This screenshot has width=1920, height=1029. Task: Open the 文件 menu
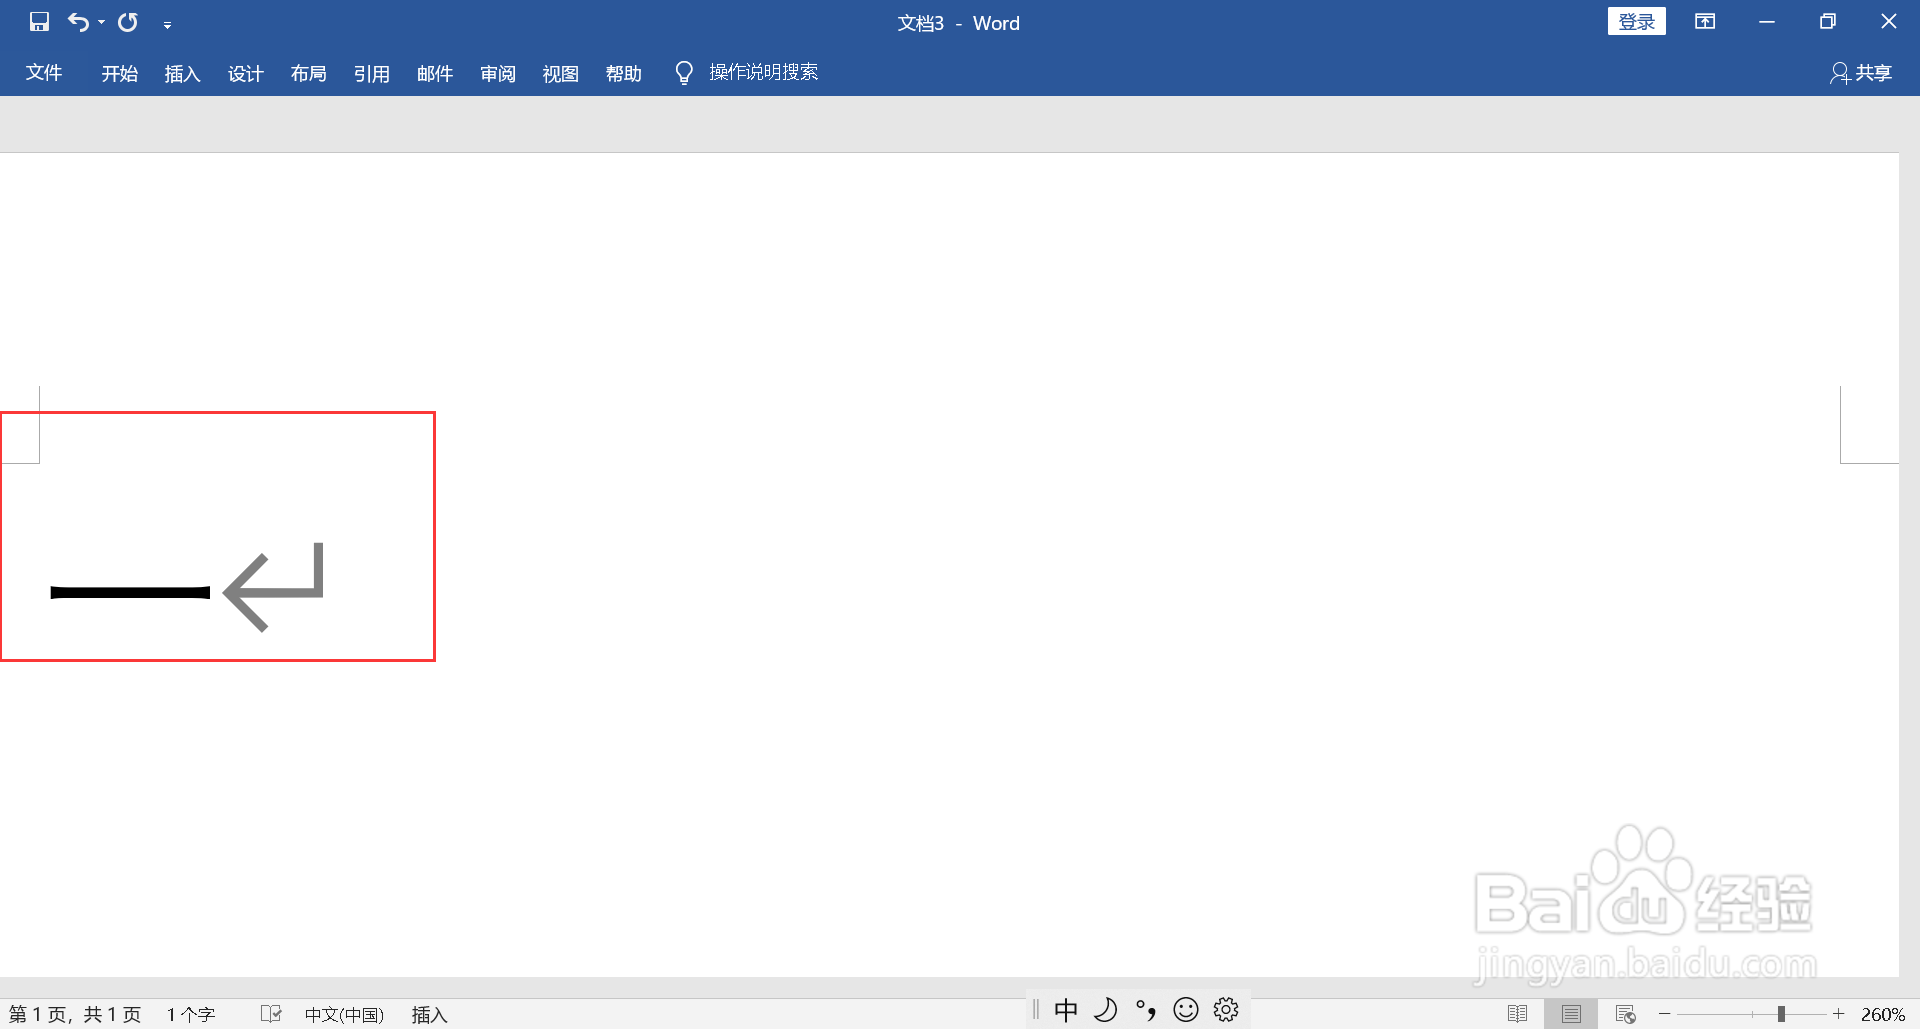pyautogui.click(x=44, y=72)
